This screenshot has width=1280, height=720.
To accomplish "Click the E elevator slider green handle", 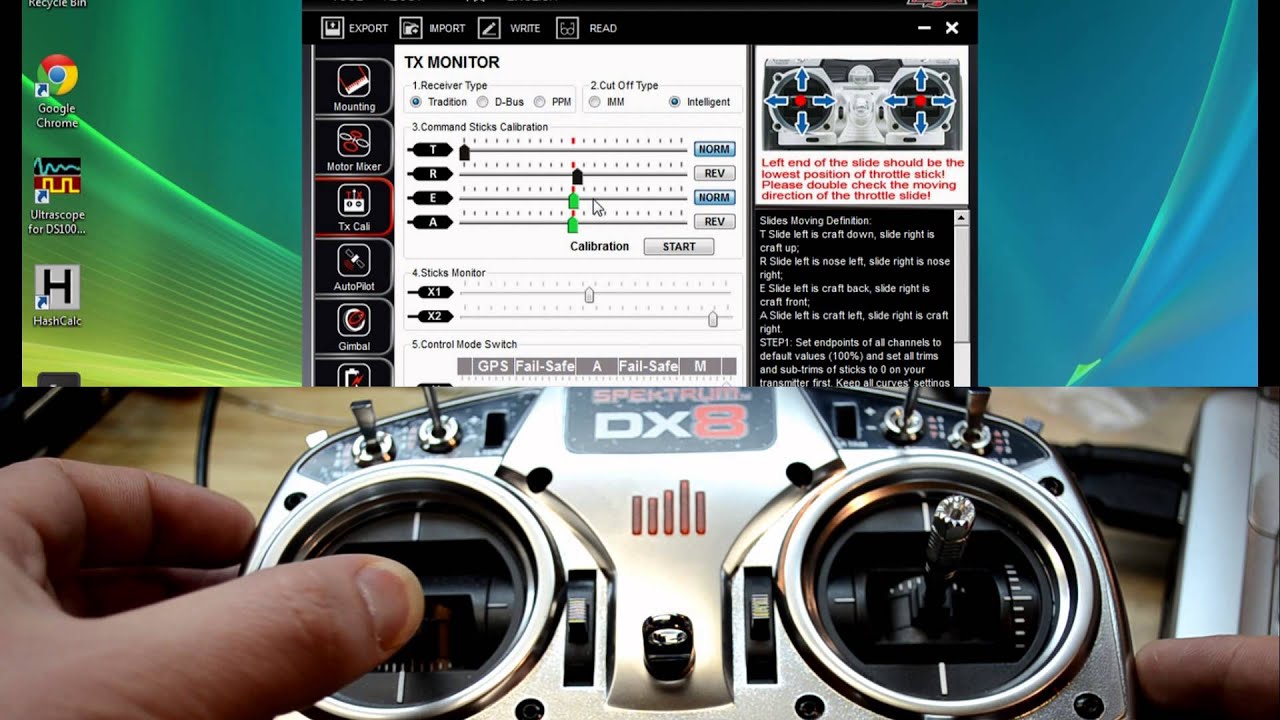I will [x=573, y=201].
